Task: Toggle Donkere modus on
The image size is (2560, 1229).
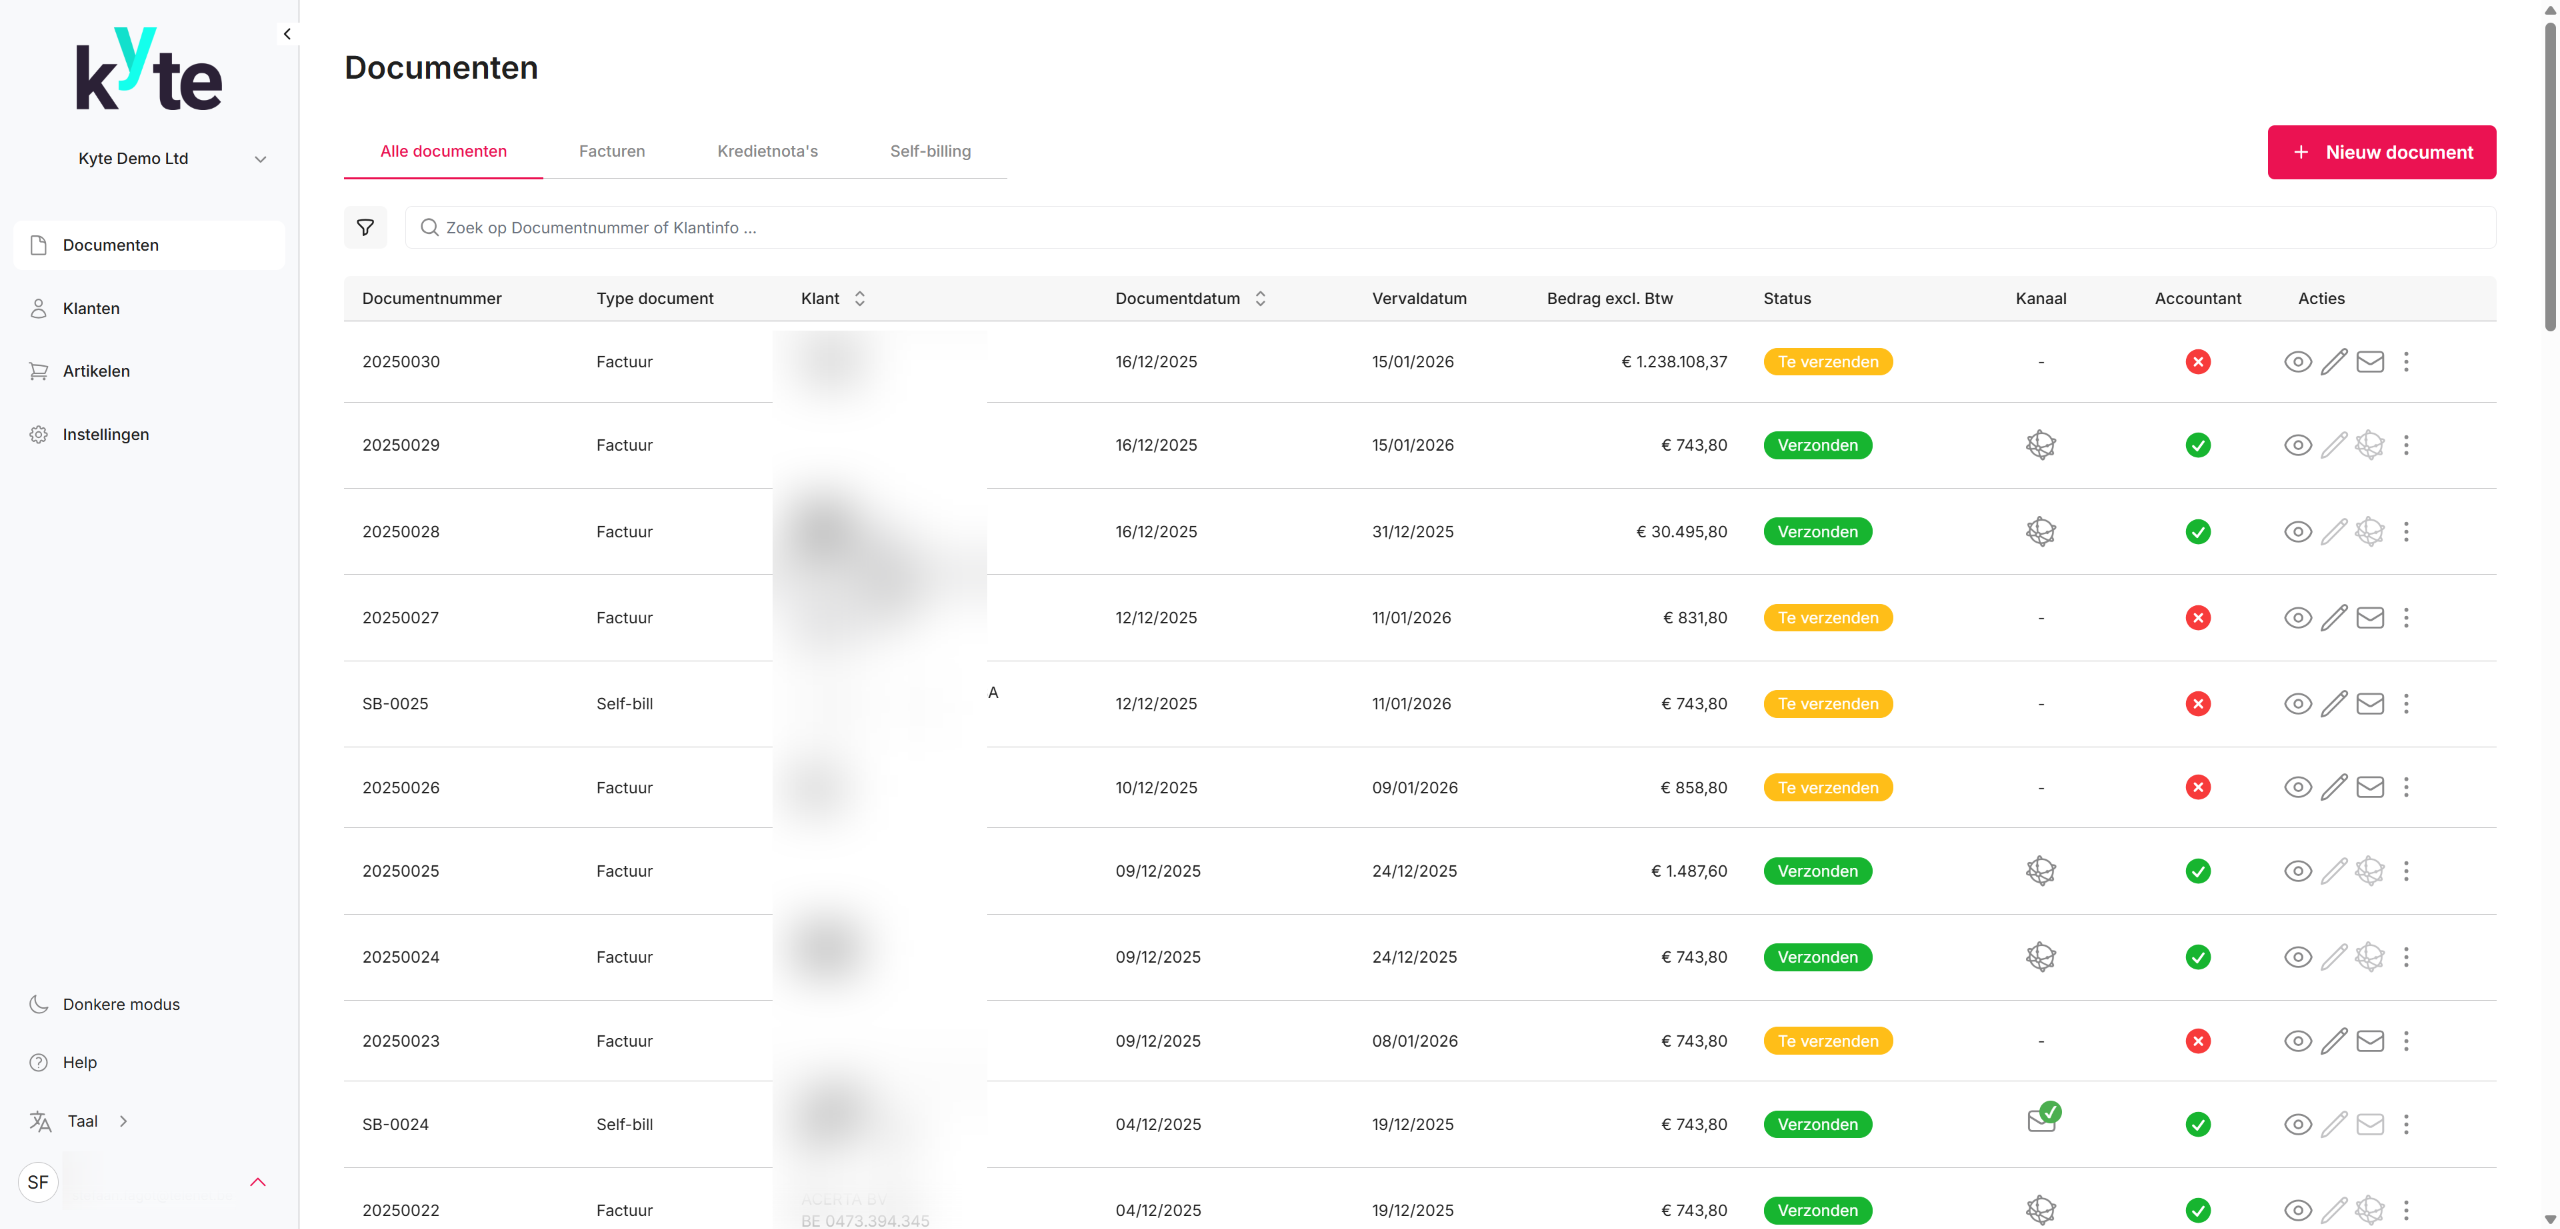Action: click(120, 1004)
